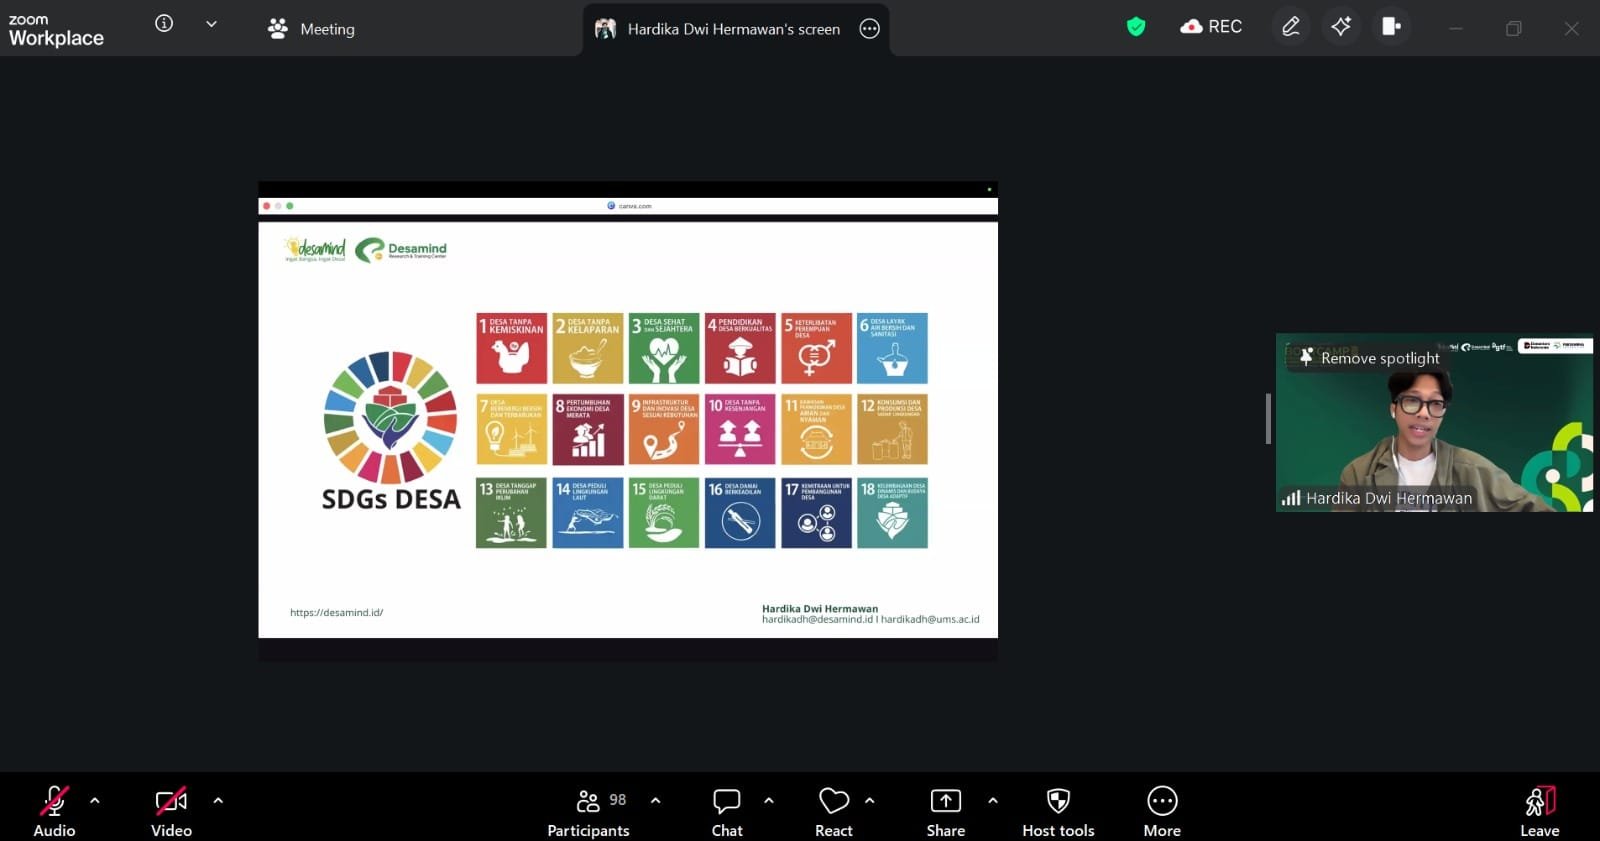Click SDG 10 Desa Tanpa Kesenjangan tile

tap(740, 430)
